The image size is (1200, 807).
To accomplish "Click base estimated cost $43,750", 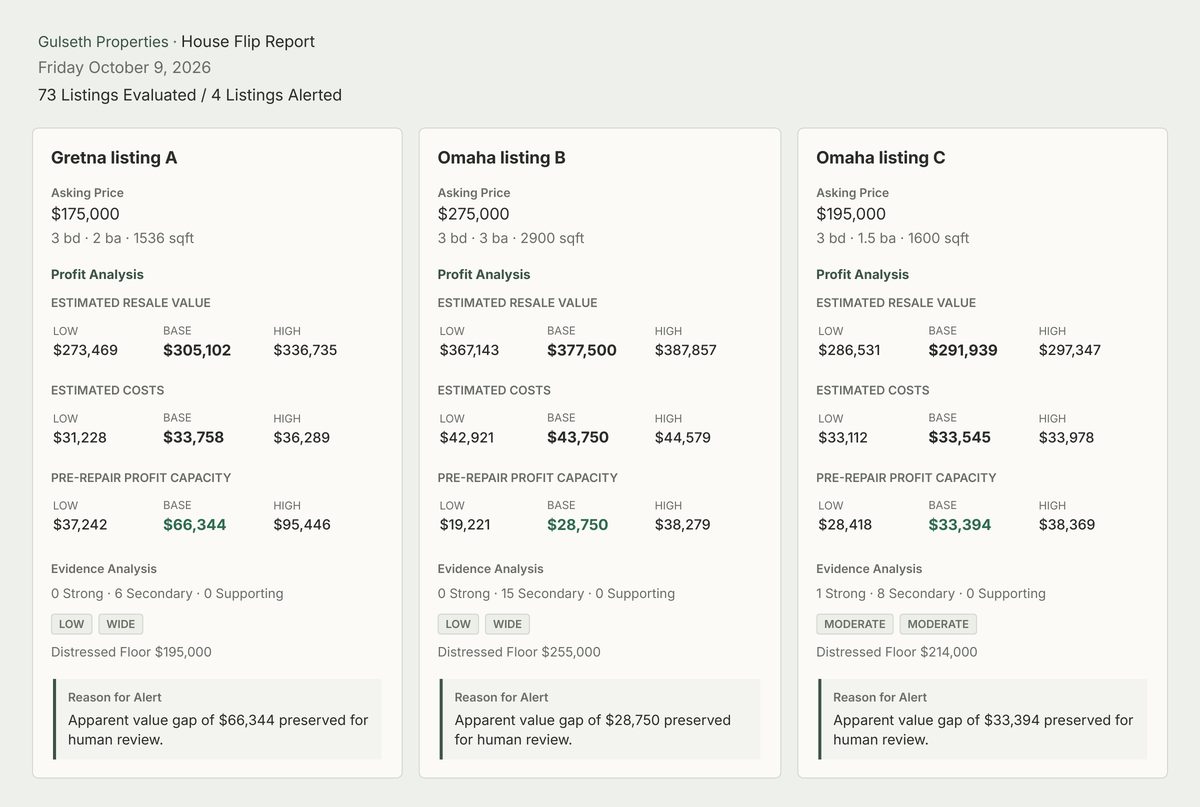I will [x=578, y=437].
